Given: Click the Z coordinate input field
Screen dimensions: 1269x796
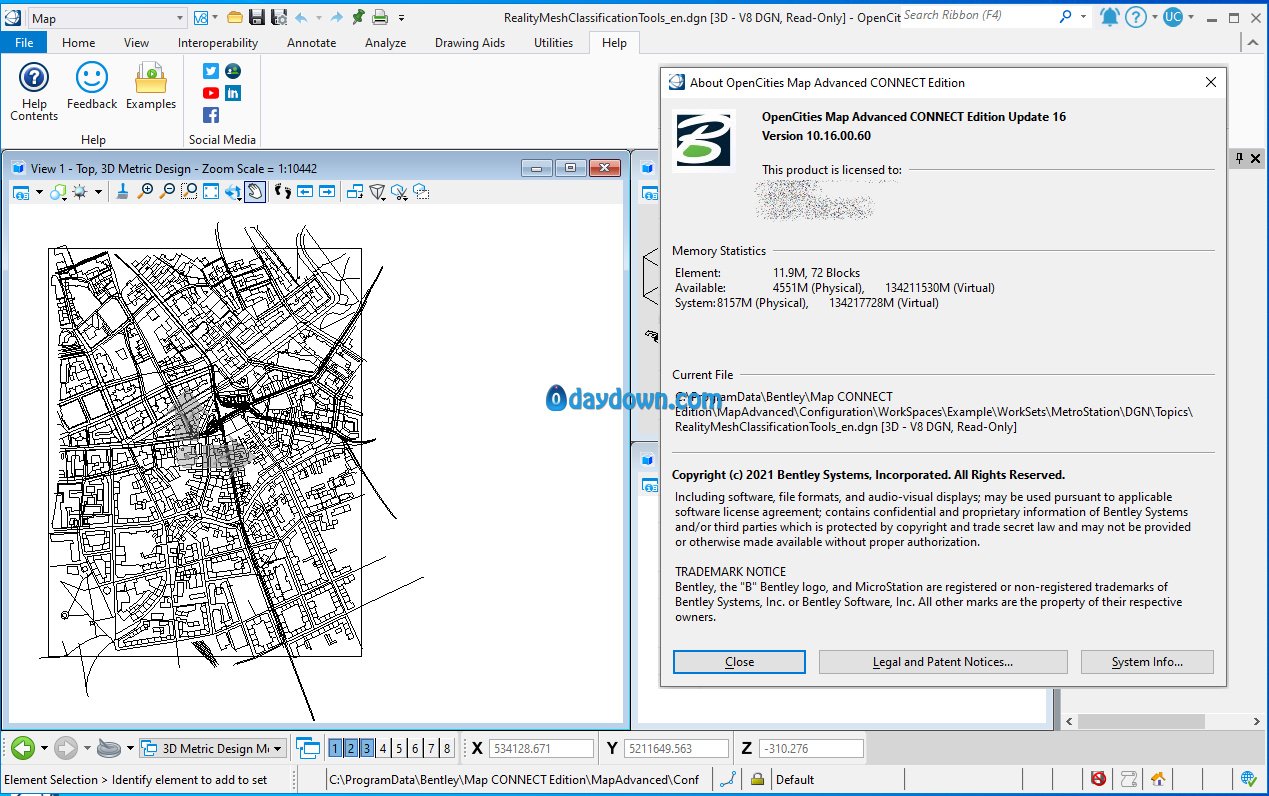Looking at the screenshot, I should pyautogui.click(x=810, y=748).
